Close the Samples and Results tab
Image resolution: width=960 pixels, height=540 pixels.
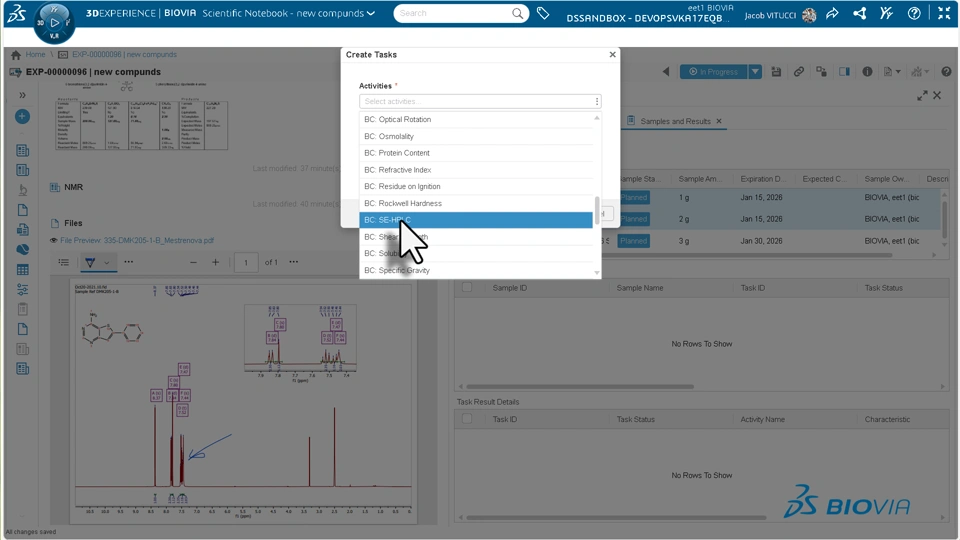[719, 121]
